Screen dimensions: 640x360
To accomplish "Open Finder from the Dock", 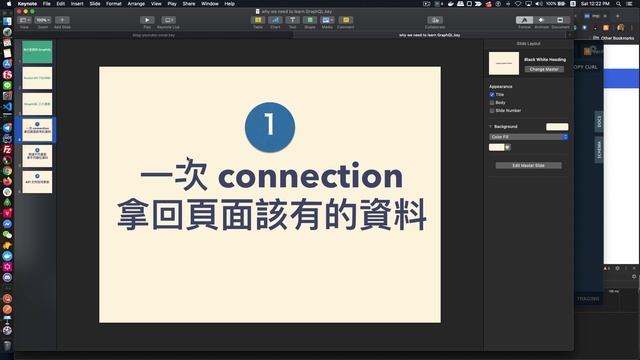I will tap(7, 21).
